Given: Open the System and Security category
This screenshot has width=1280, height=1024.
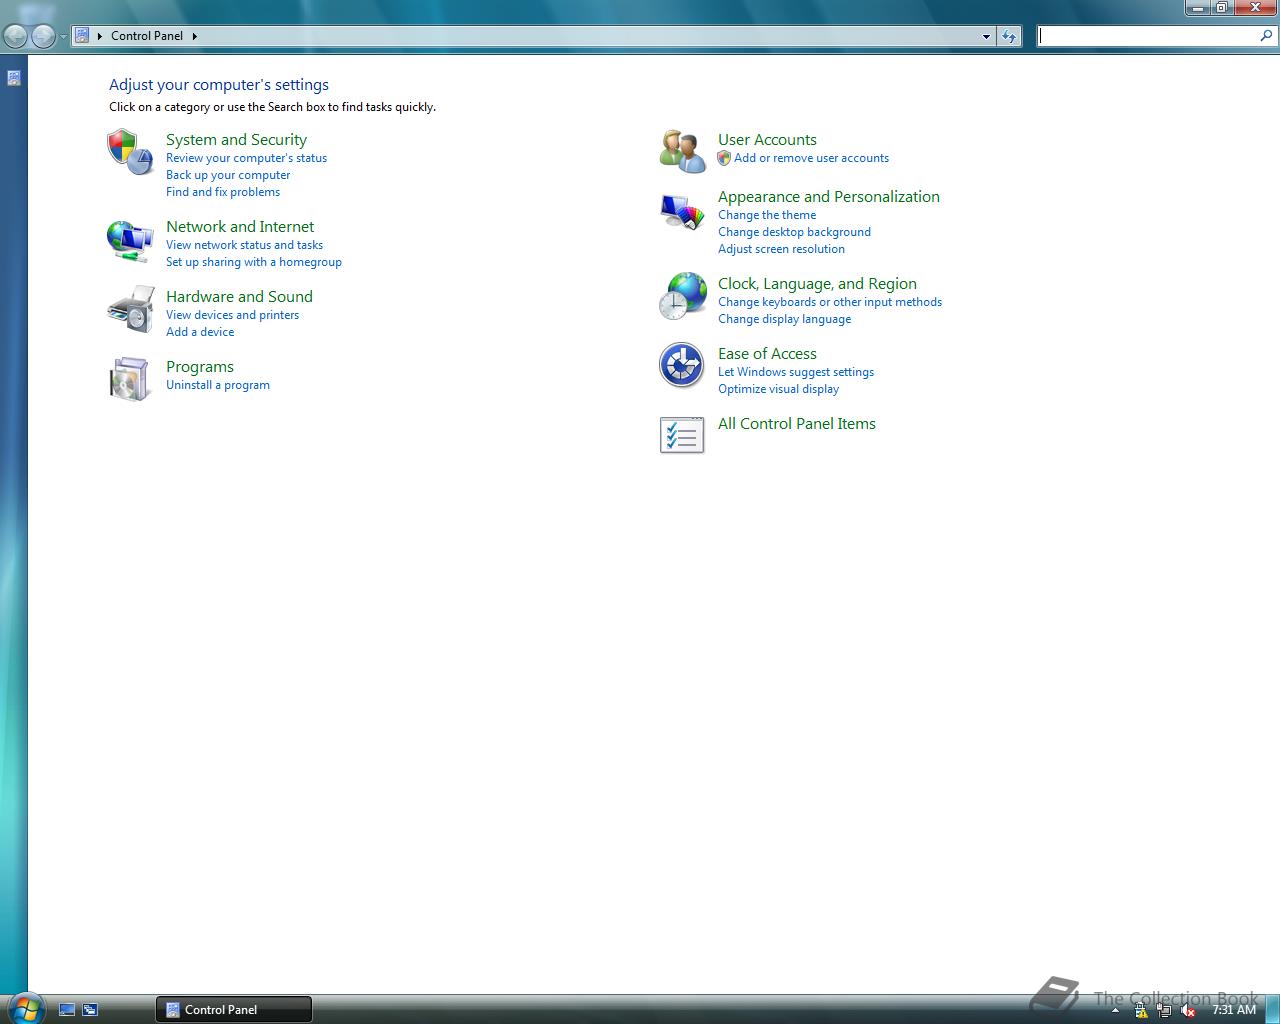Looking at the screenshot, I should pos(236,140).
